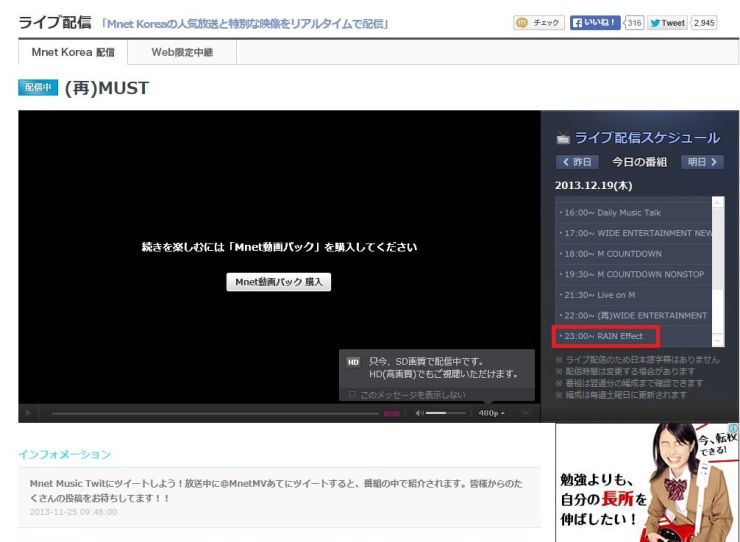Select the Mnet Korea 配信 tab
Image resolution: width=740 pixels, height=542 pixels.
[73, 52]
